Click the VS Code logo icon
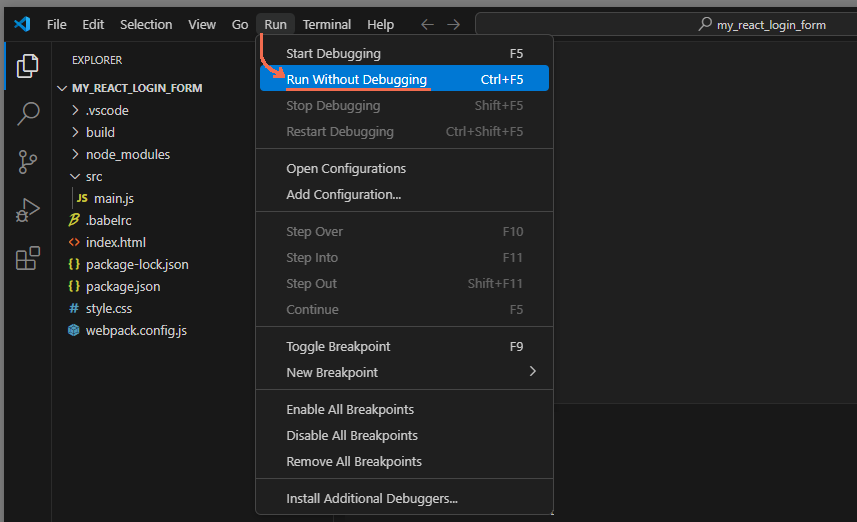857x522 pixels. pos(22,24)
